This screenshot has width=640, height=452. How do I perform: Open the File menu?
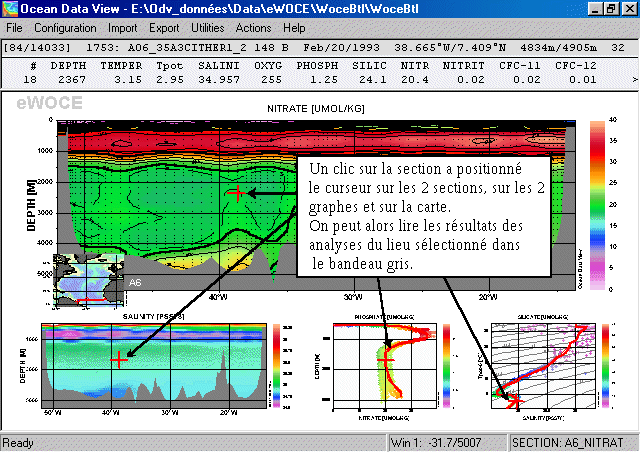pyautogui.click(x=14, y=28)
